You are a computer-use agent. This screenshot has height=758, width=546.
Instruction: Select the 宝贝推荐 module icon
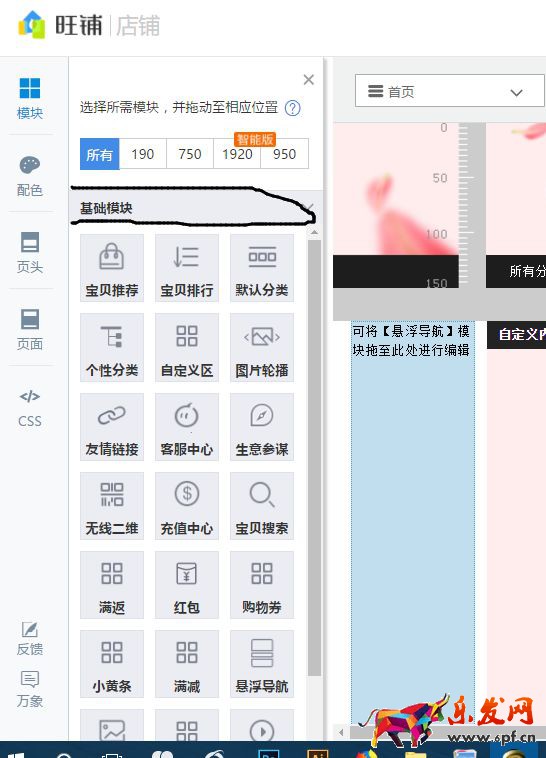[112, 268]
